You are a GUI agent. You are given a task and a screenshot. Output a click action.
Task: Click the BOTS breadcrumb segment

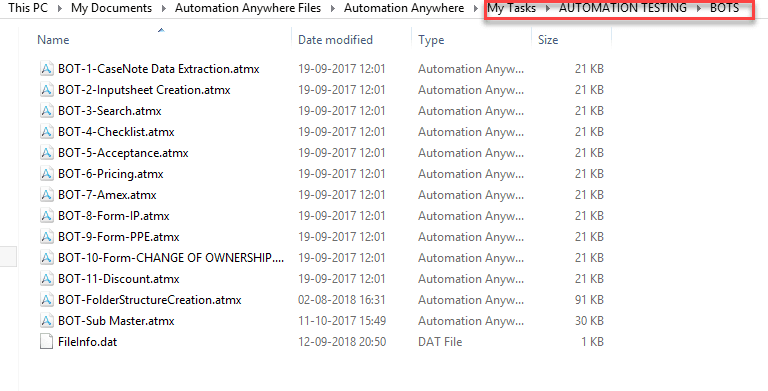(x=724, y=8)
